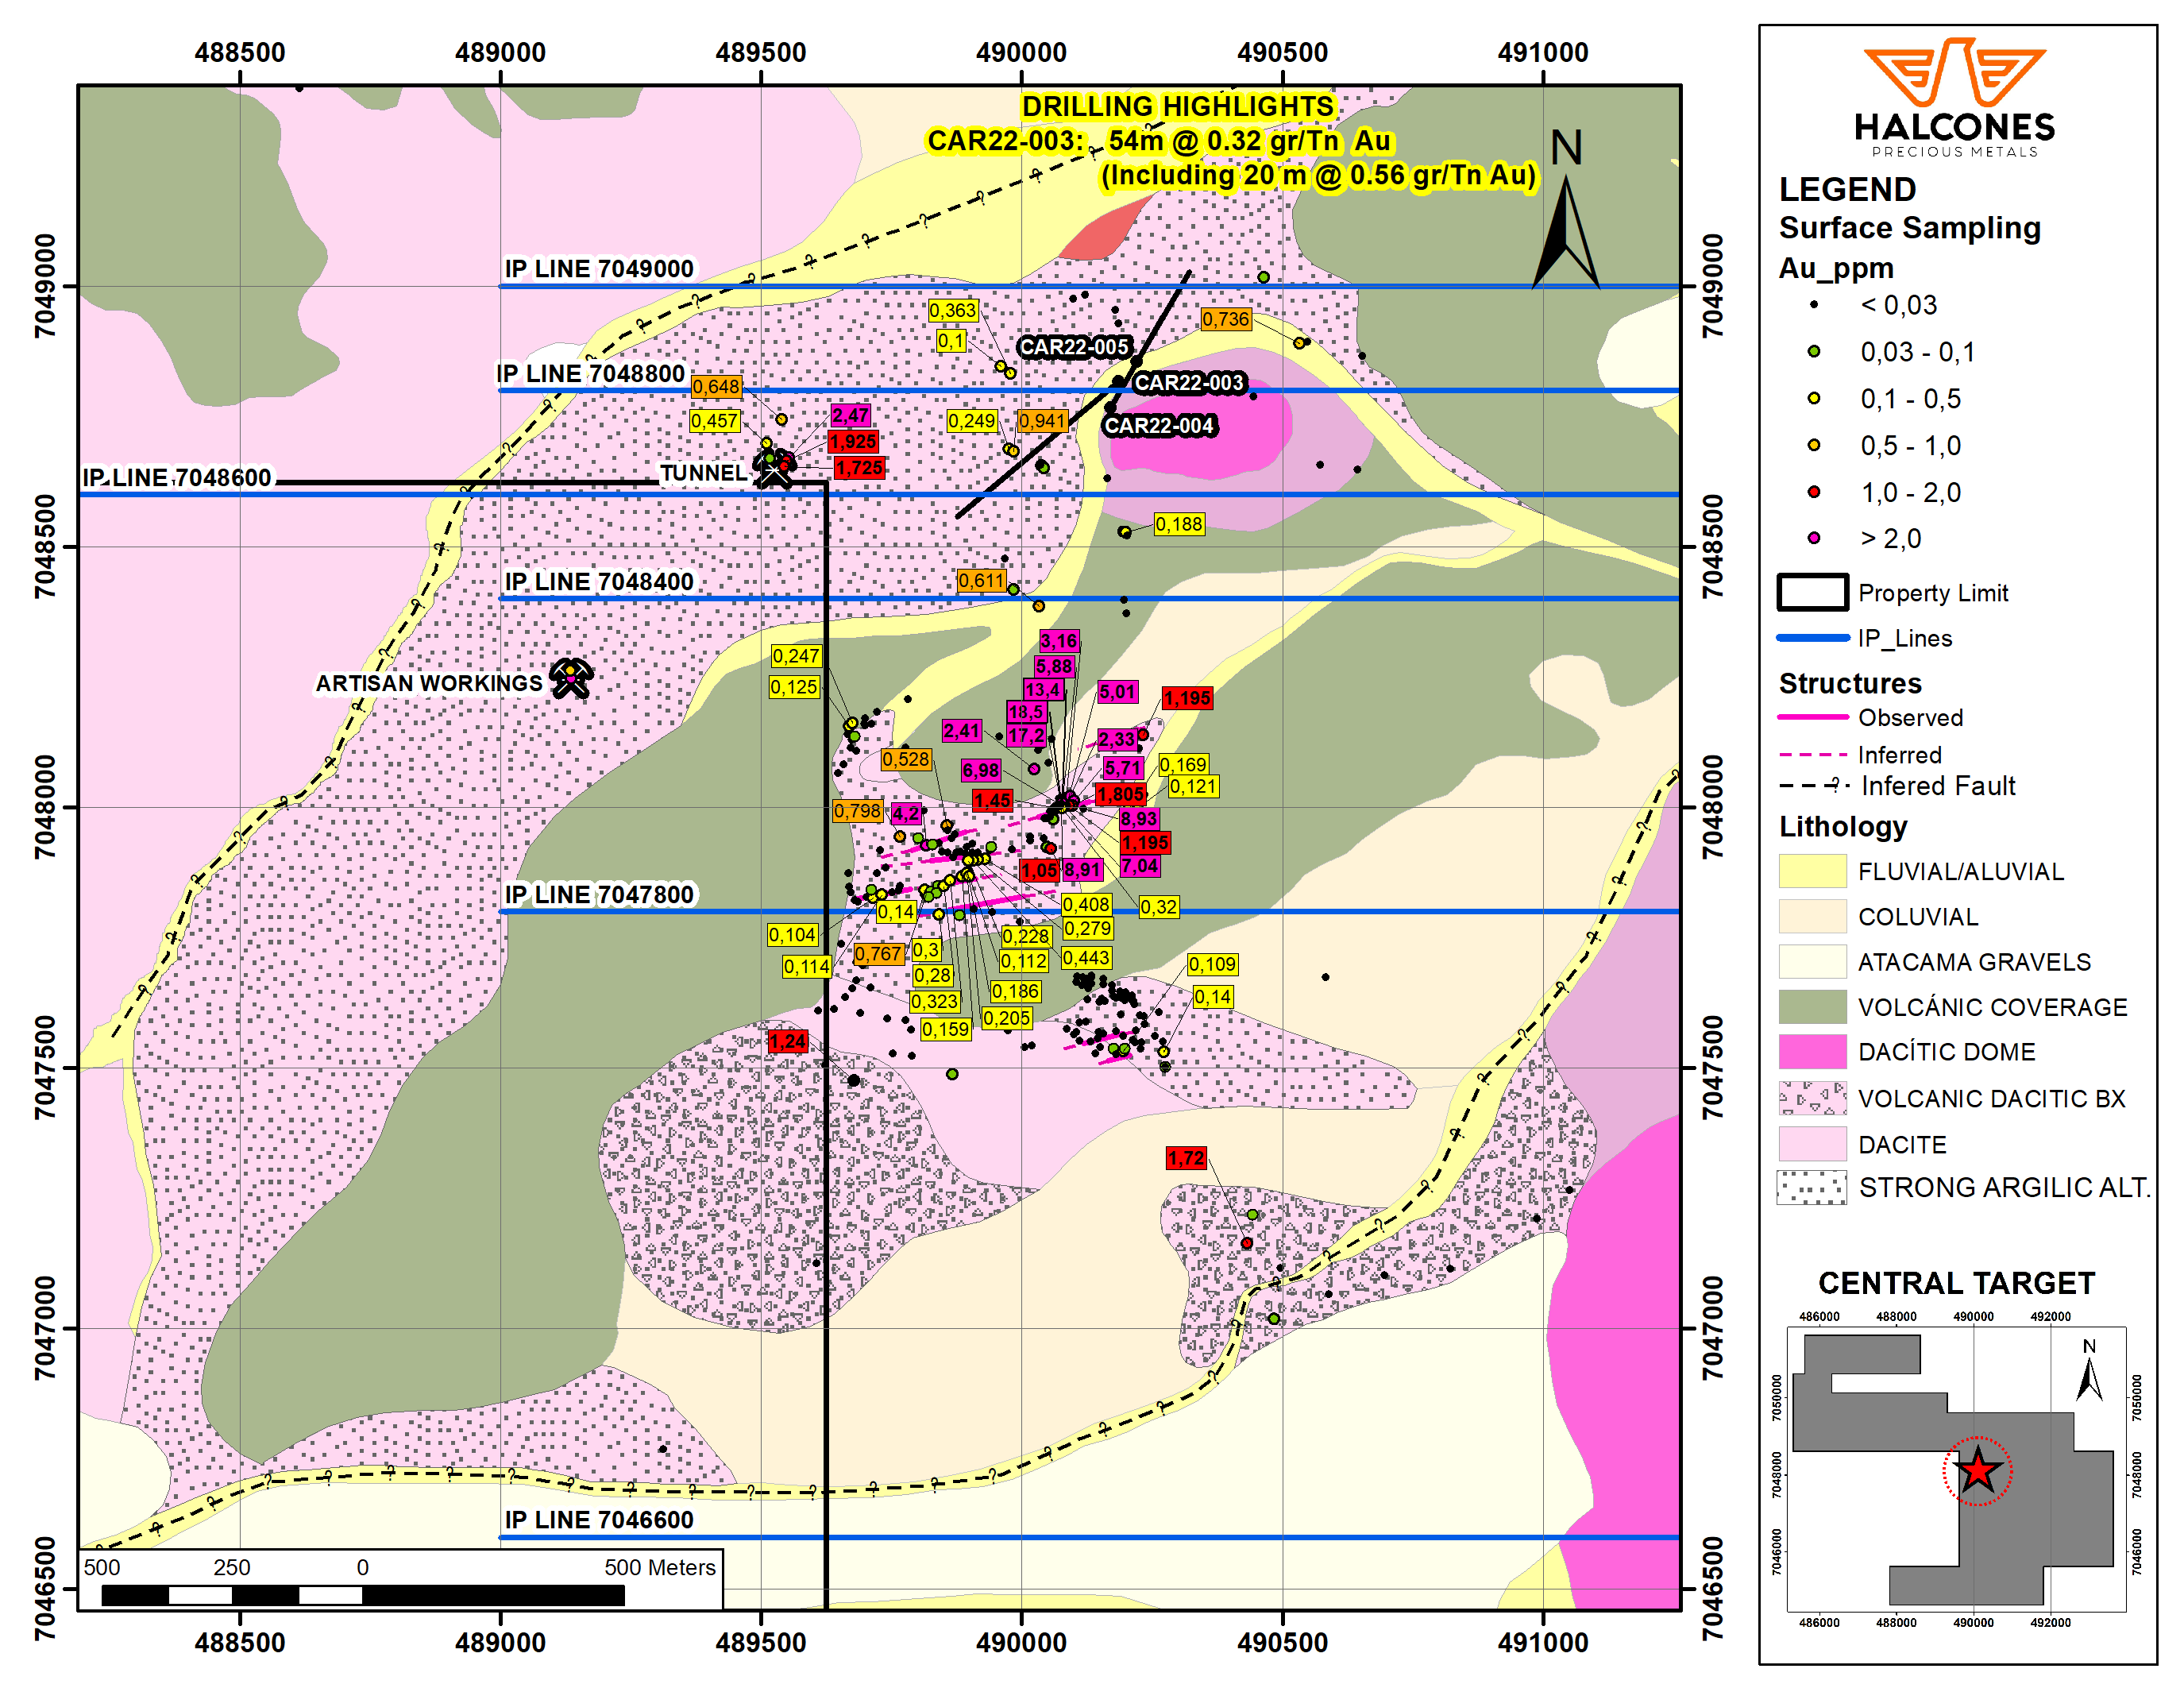Click the Halcones Precious Metals logo
This screenshot has height=1688, width=2184.
1954,97
